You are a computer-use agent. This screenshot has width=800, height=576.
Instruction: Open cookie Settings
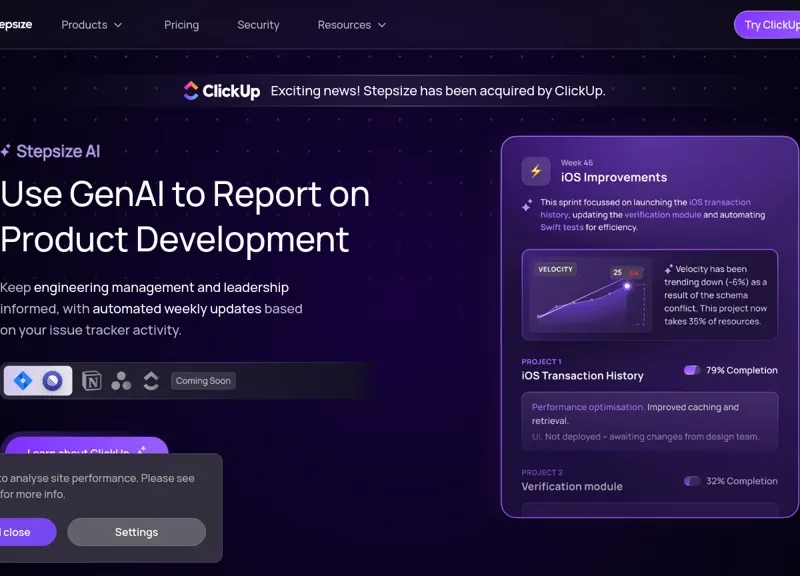pos(136,532)
